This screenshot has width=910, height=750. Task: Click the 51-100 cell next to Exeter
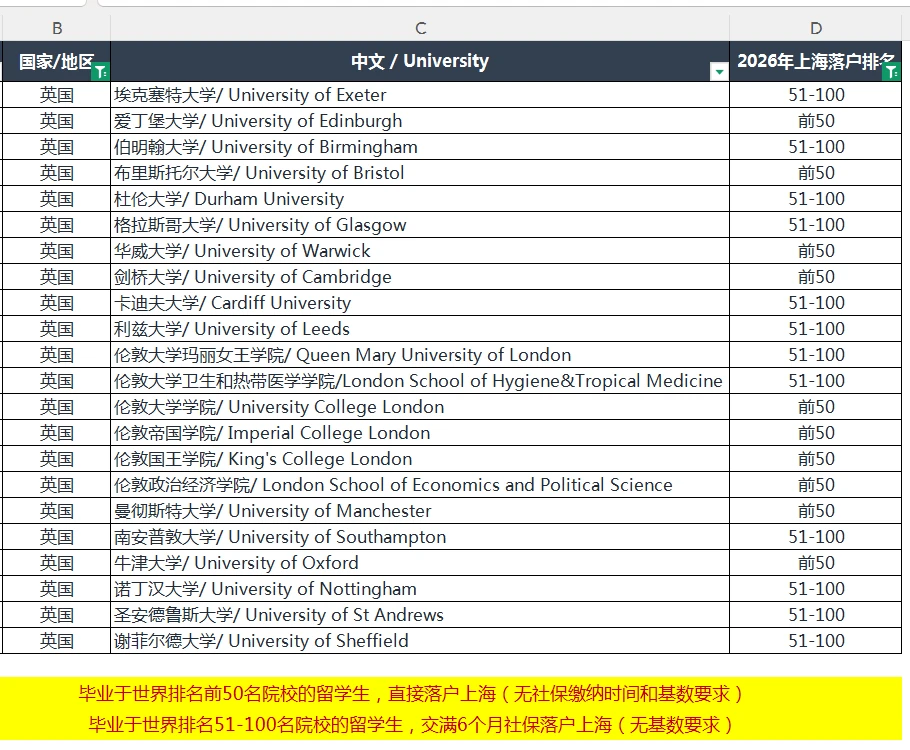pyautogui.click(x=817, y=95)
